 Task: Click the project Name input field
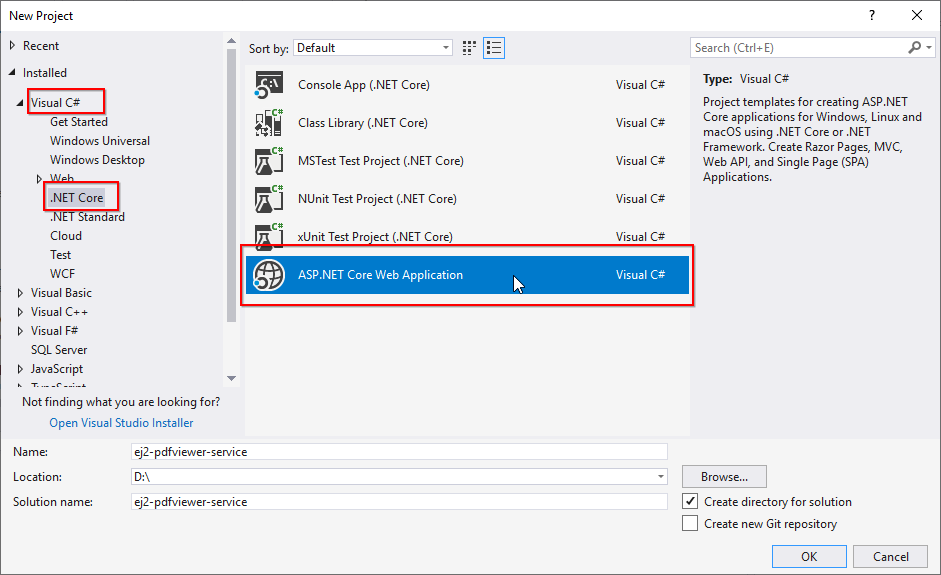point(398,452)
